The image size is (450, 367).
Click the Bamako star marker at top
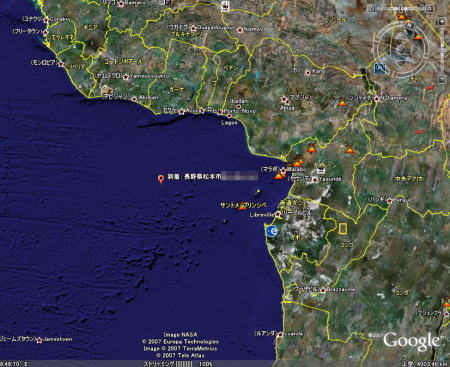pyautogui.click(x=121, y=4)
